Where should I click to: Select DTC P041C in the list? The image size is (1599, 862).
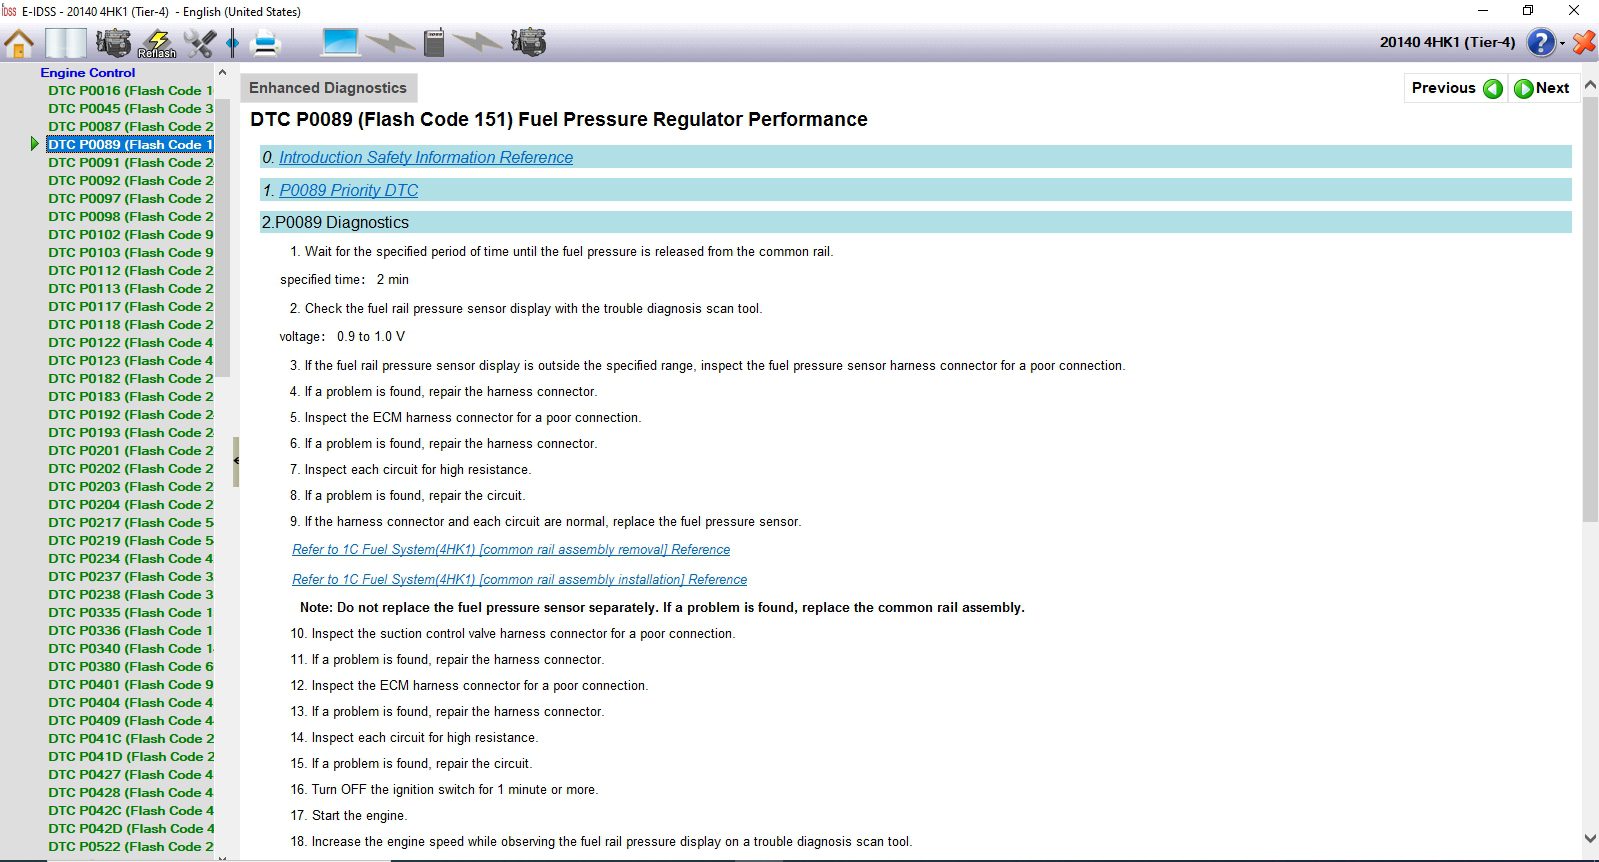coord(131,739)
